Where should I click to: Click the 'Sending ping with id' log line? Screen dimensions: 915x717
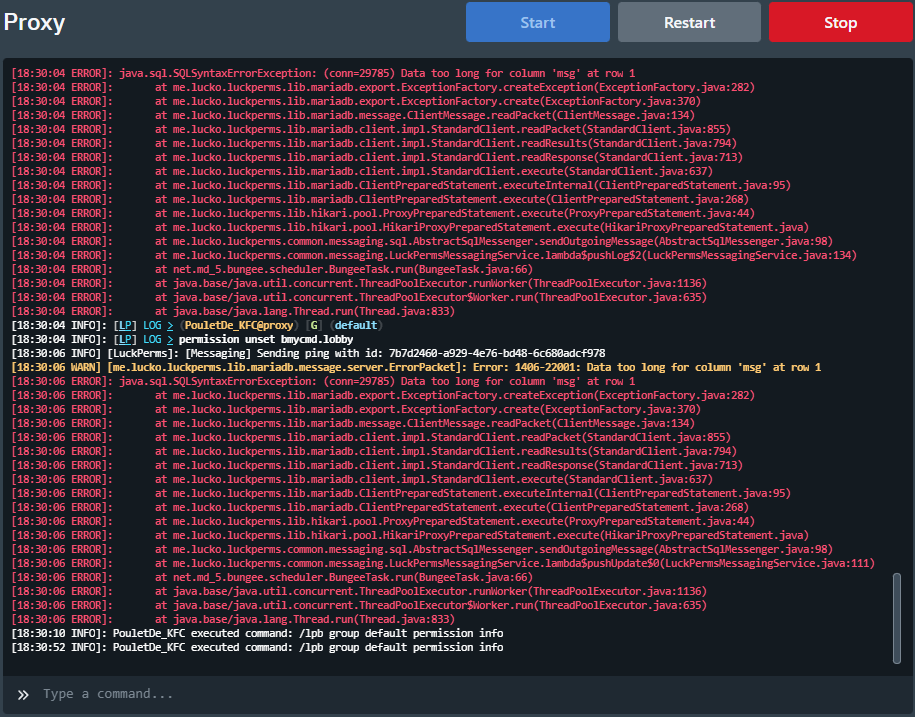coord(308,353)
